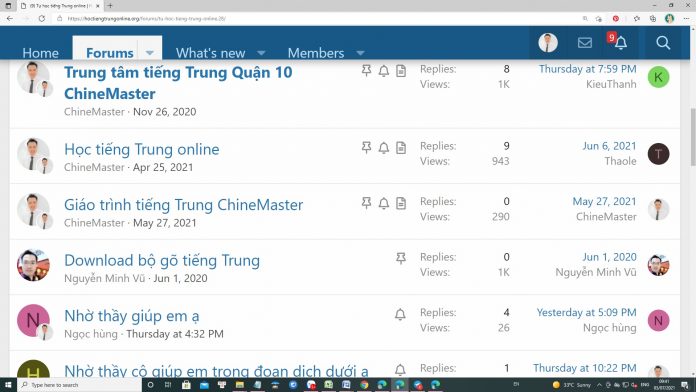This screenshot has width=696, height=392.
Task: Click last post date Thursday at 7:59 PM
Action: click(x=587, y=69)
